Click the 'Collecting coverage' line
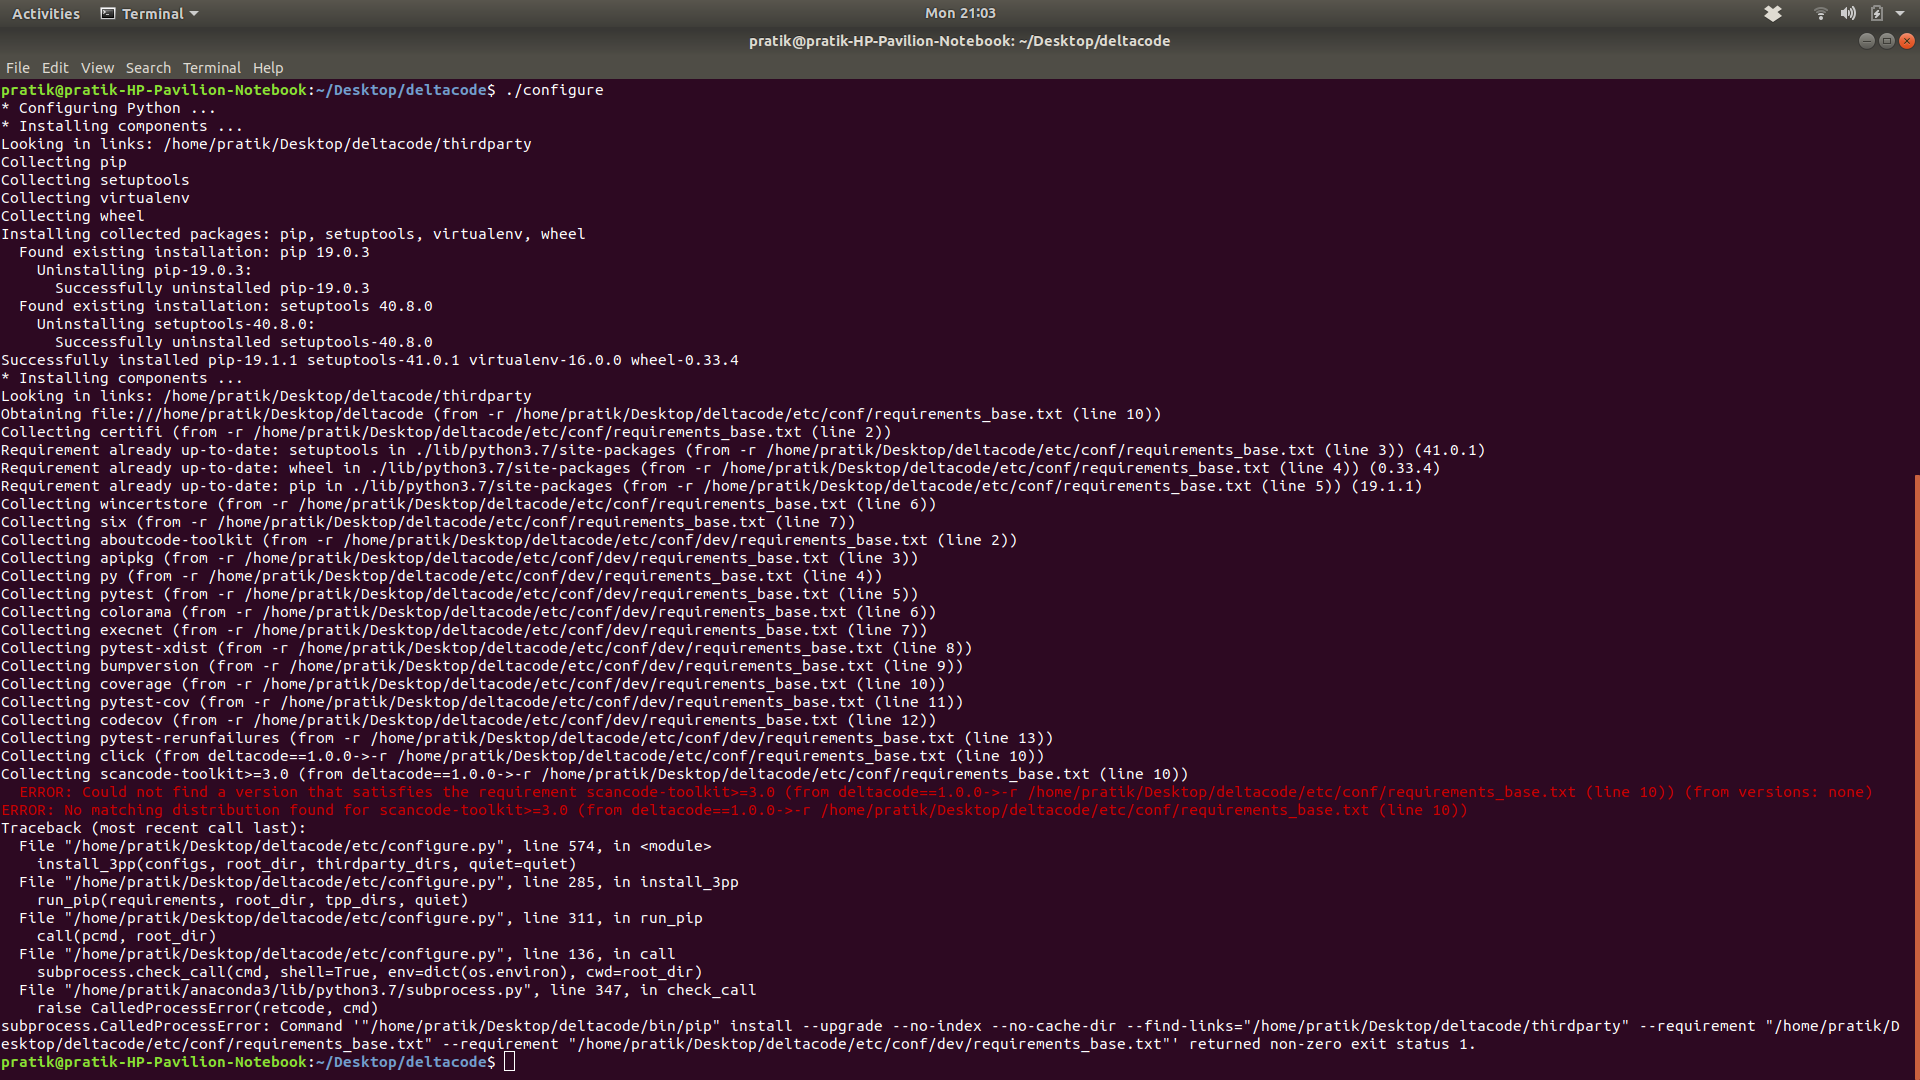This screenshot has width=1920, height=1080. [473, 684]
